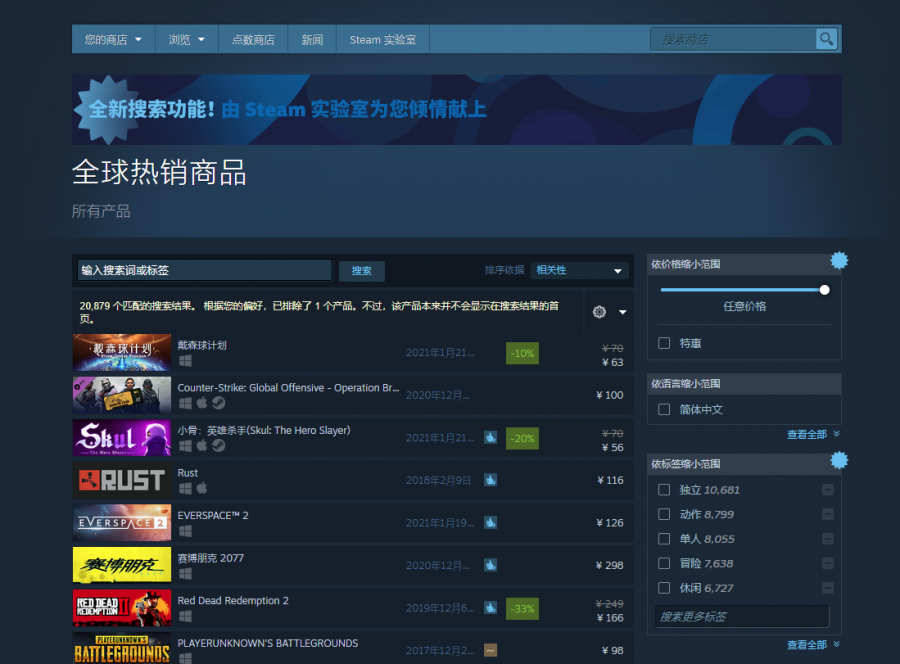Click the Windows icon under Counter-Strike: Global Offensive
Image resolution: width=900 pixels, height=664 pixels.
click(185, 403)
